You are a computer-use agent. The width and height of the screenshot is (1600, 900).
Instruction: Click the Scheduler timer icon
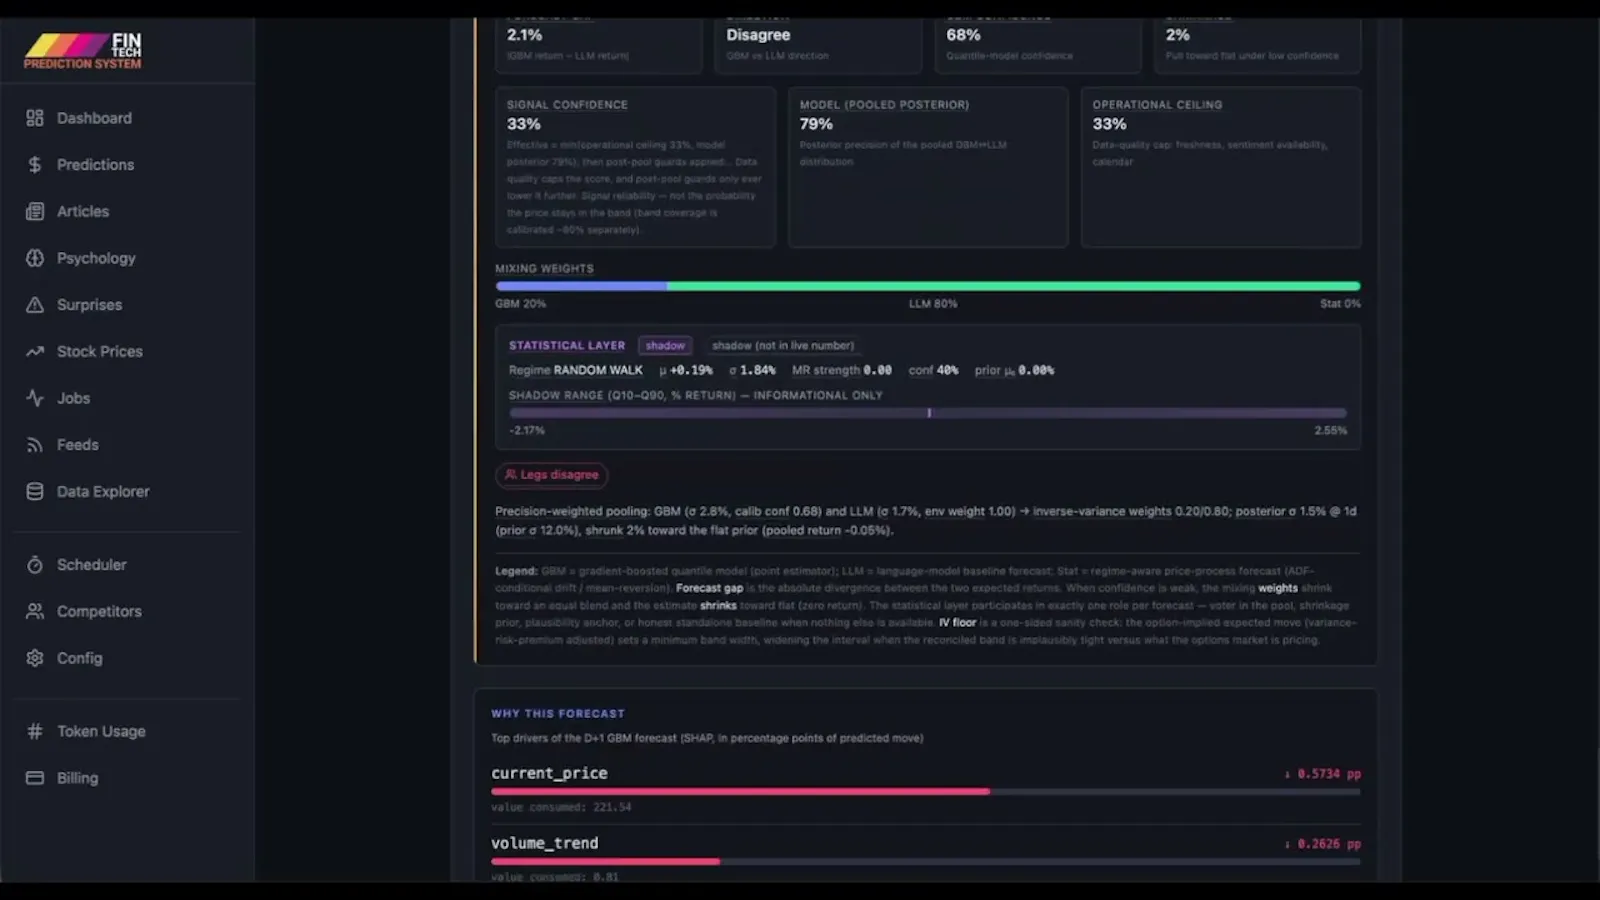[35, 565]
